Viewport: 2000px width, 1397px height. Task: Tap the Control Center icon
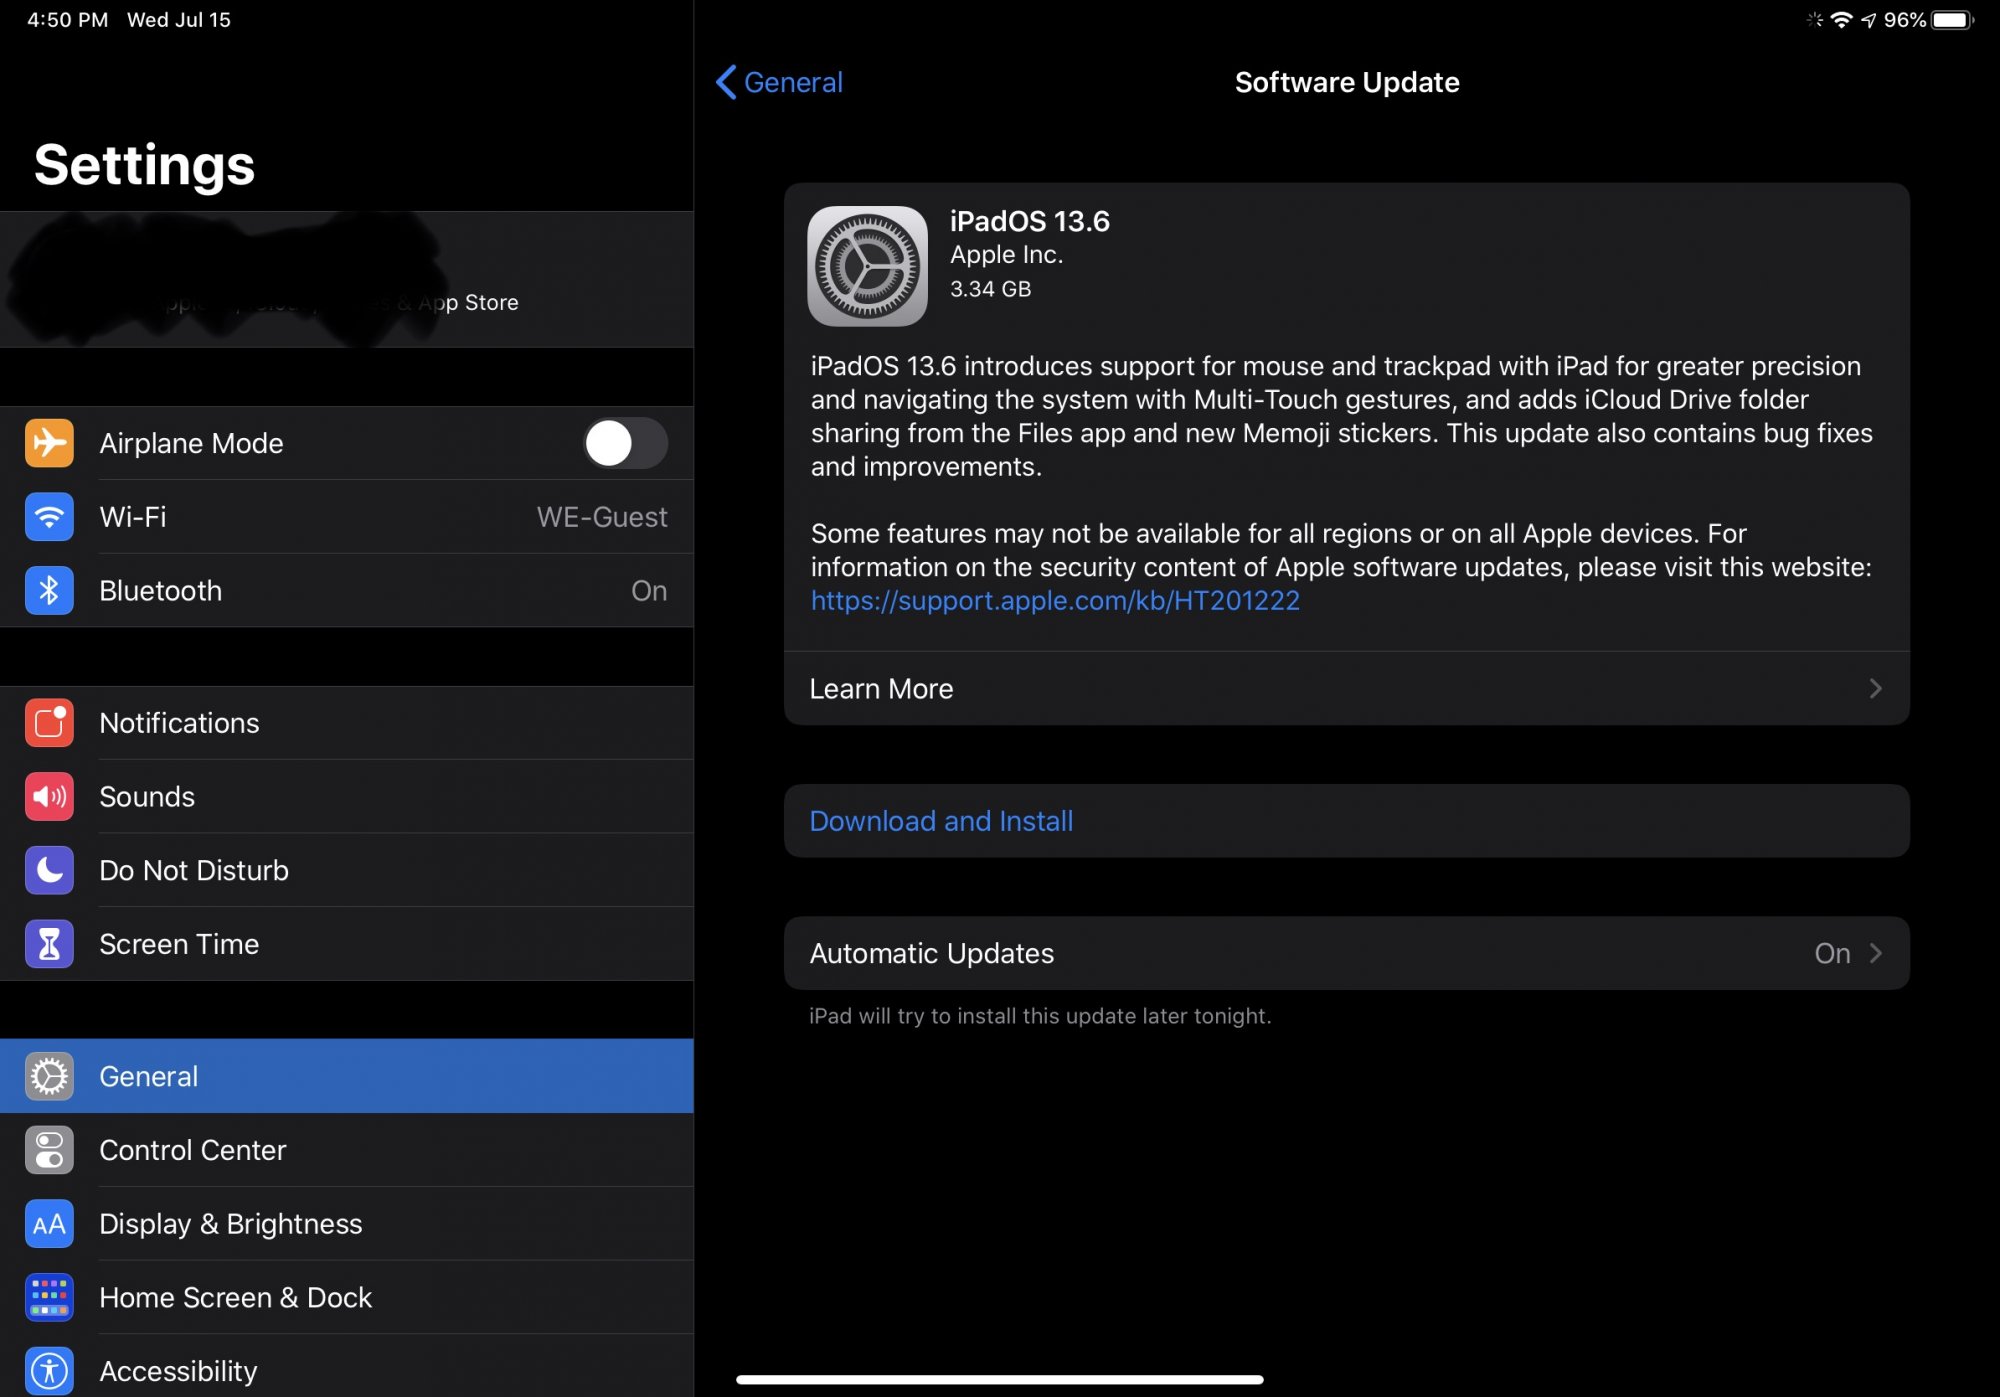(x=49, y=1150)
